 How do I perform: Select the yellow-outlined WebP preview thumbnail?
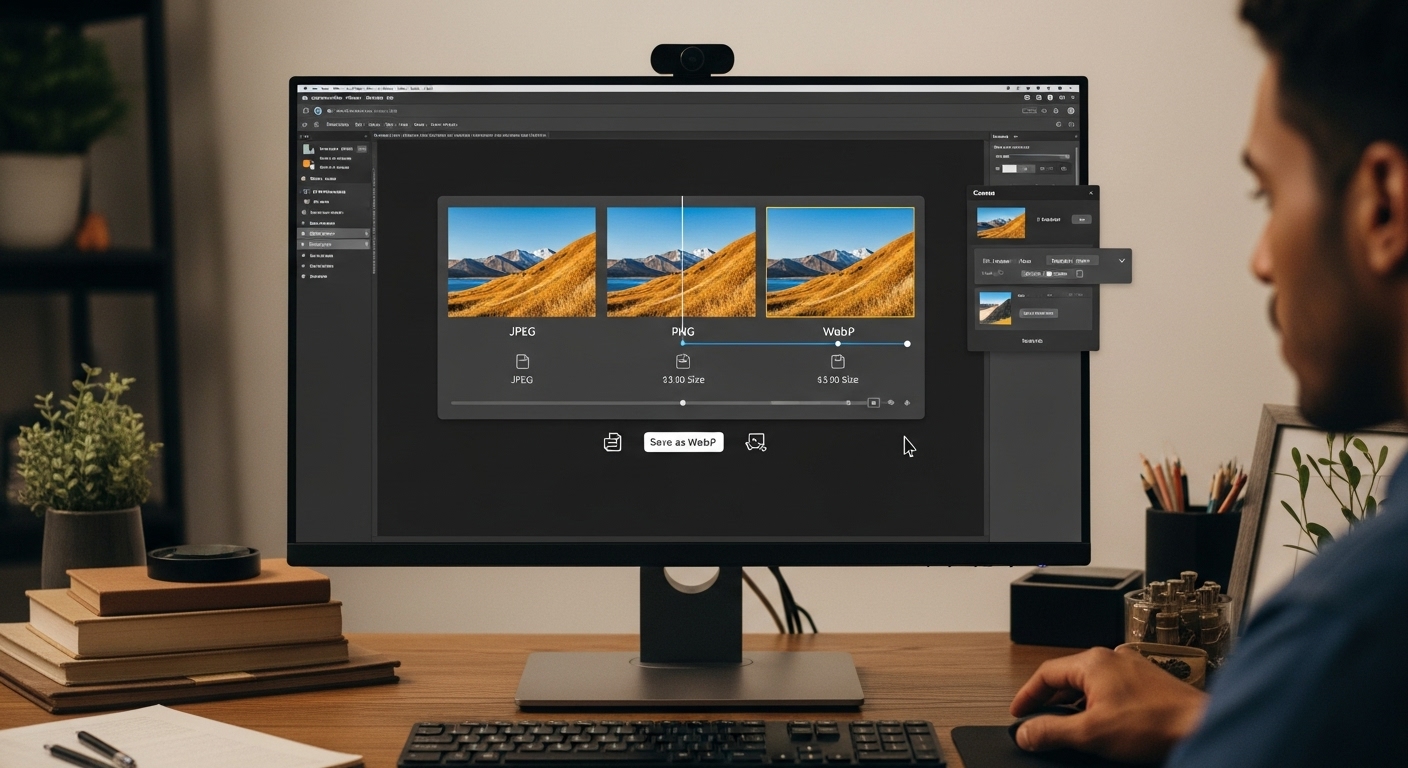point(839,262)
